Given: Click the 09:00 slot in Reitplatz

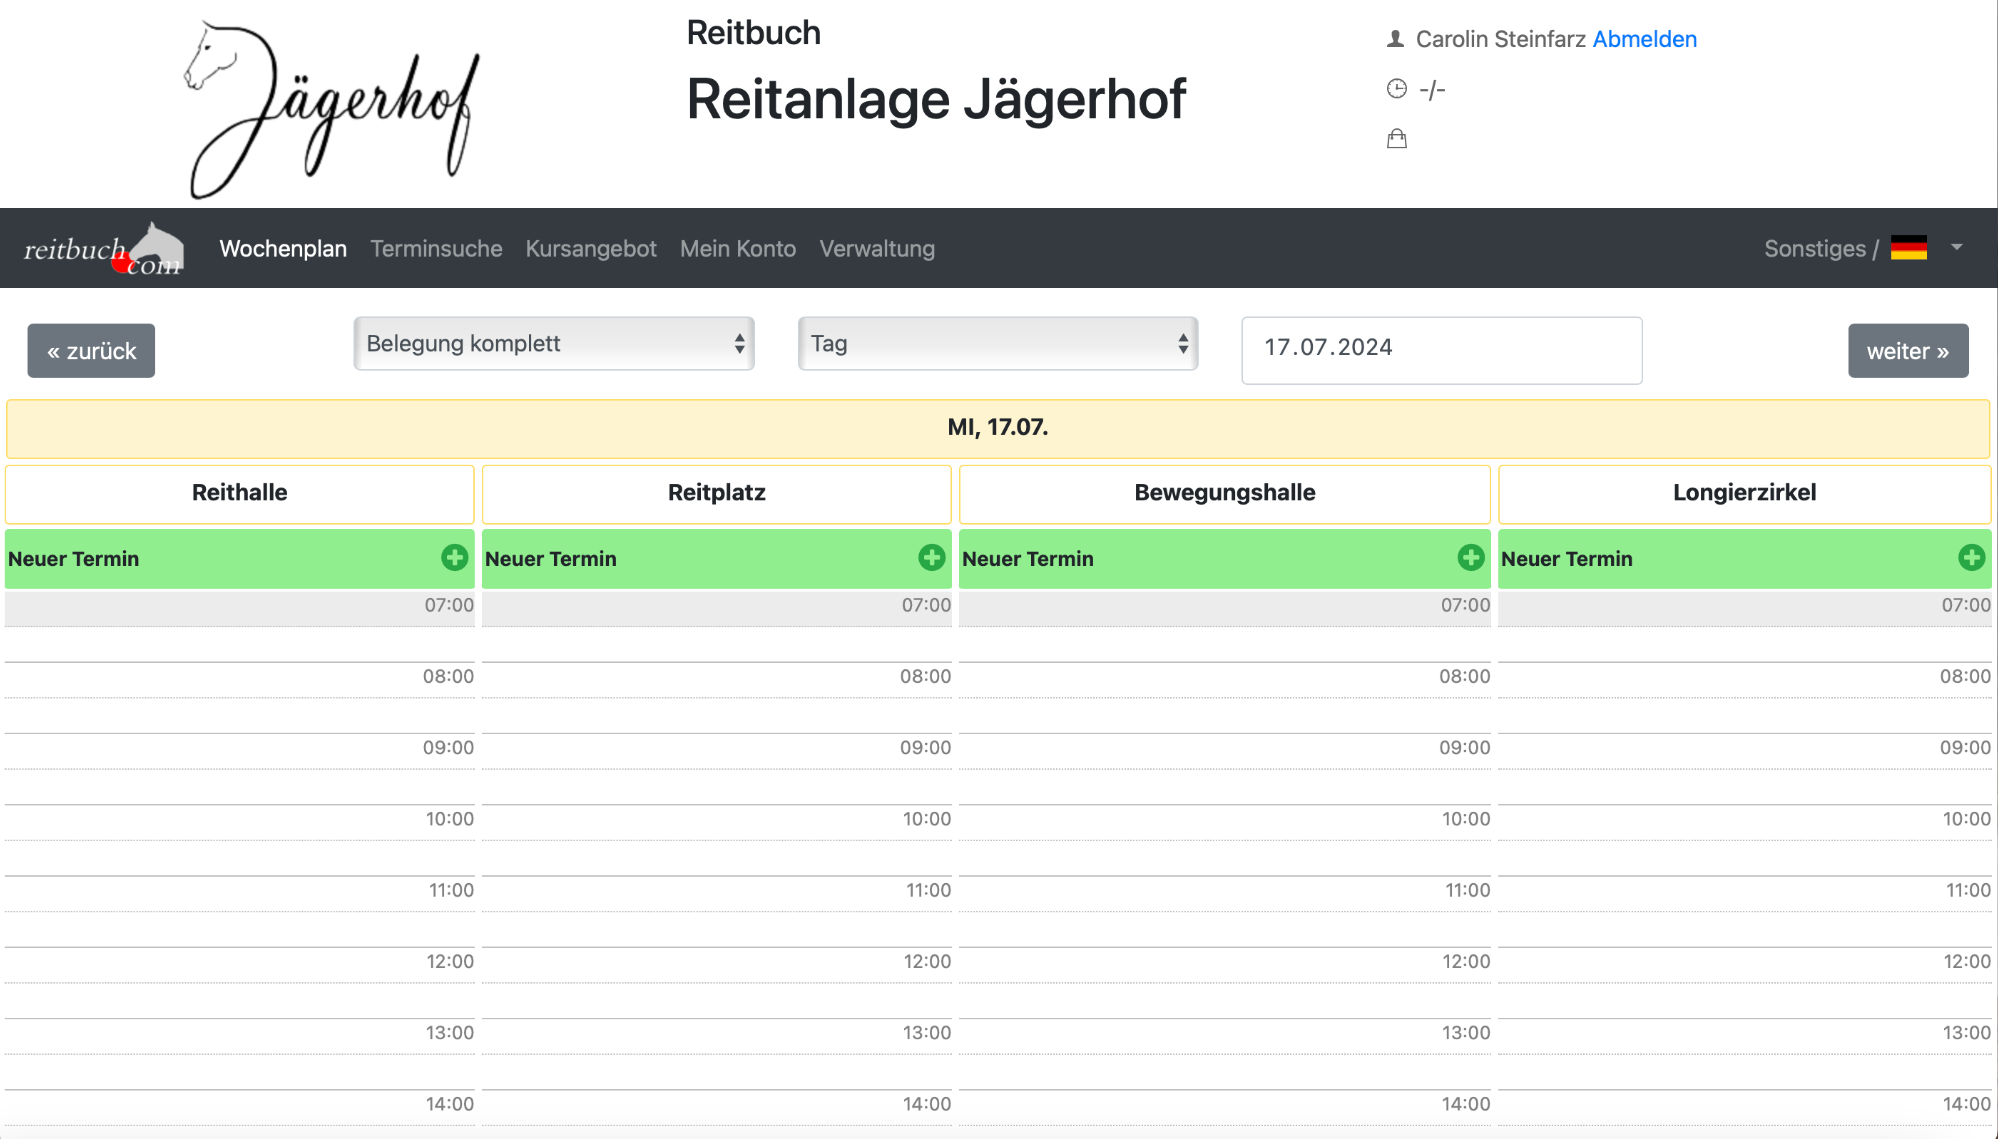Looking at the screenshot, I should point(716,751).
